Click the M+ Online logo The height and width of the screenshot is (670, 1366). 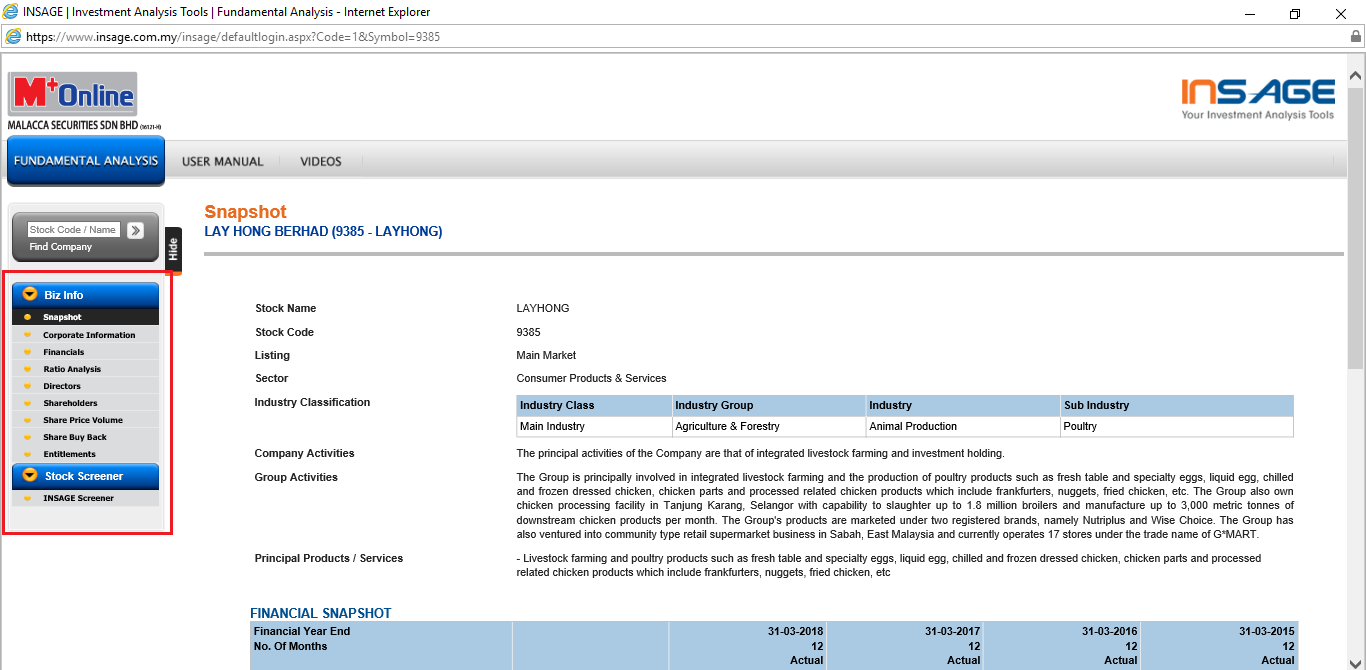(x=73, y=96)
